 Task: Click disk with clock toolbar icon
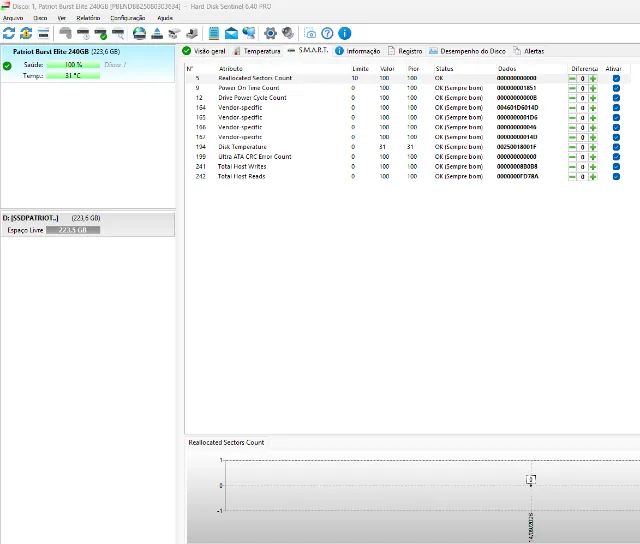(83, 33)
